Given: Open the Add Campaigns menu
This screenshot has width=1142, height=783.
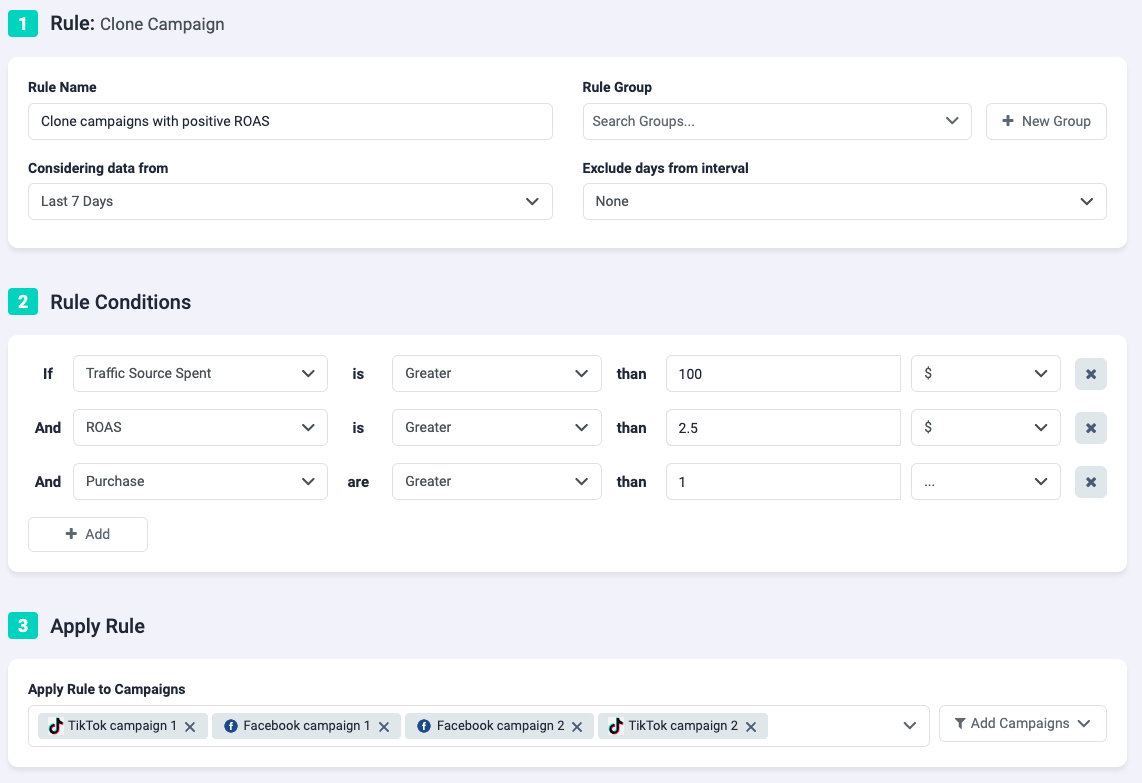Looking at the screenshot, I should click(x=1022, y=723).
